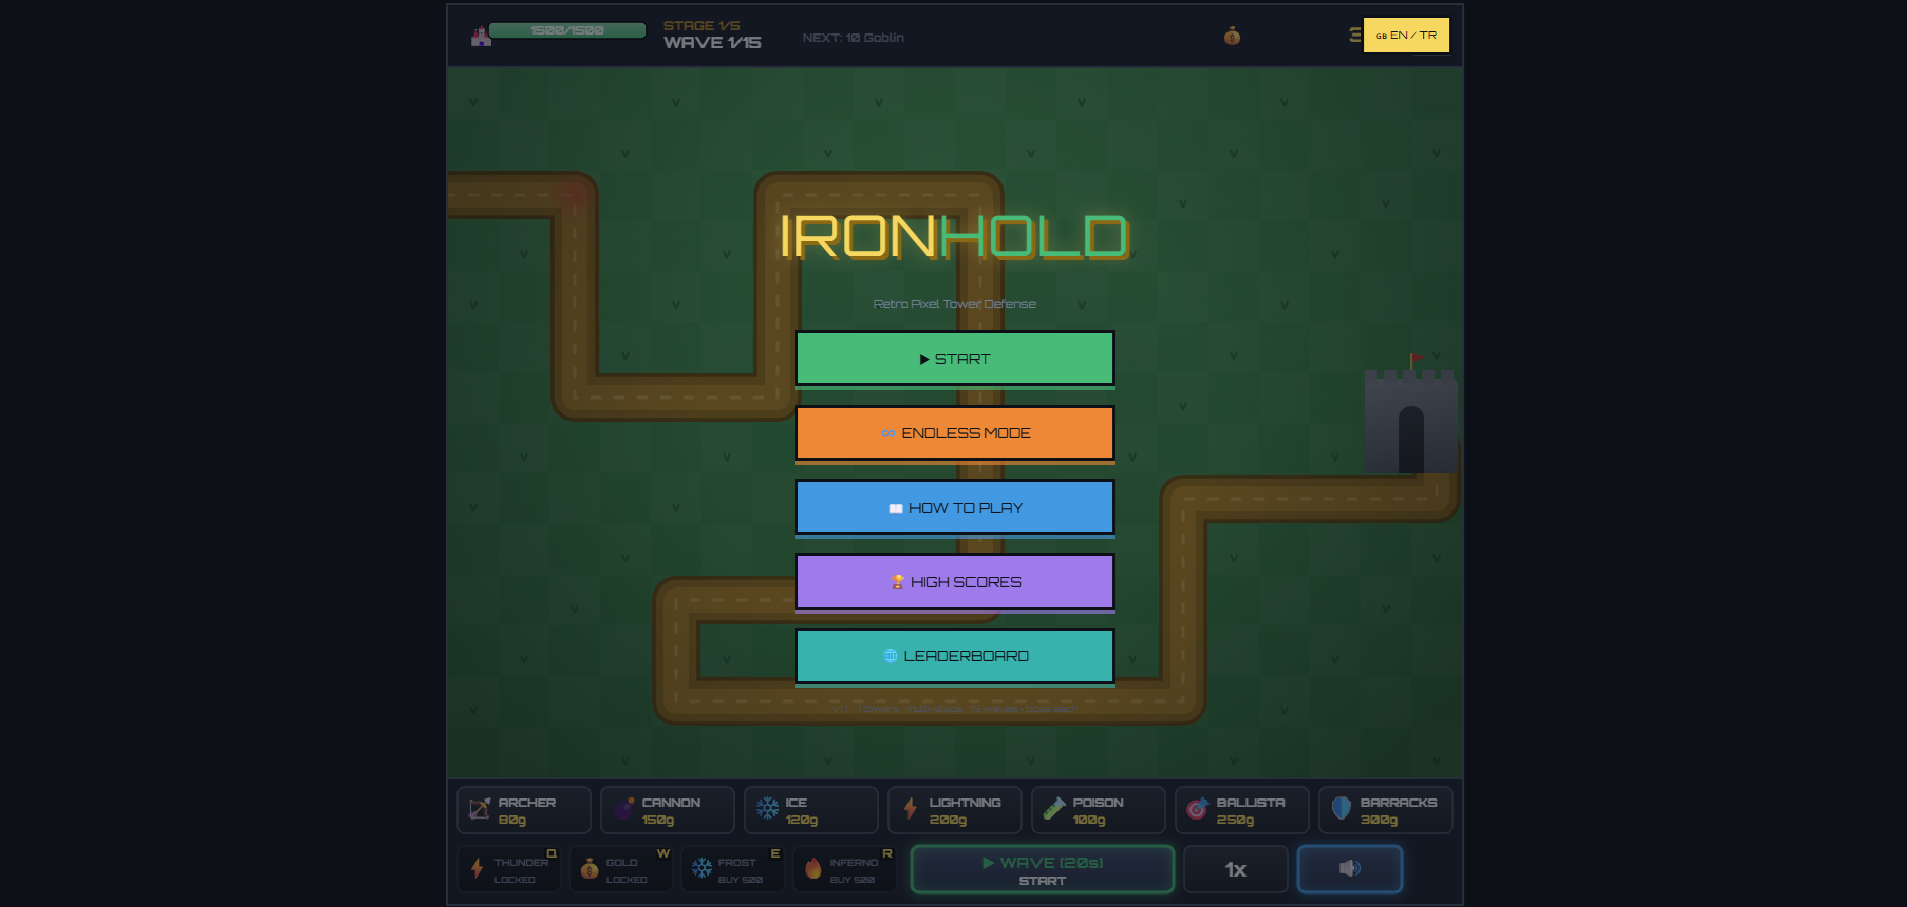
Task: Activate the locked Thunder ability
Action: coord(509,869)
